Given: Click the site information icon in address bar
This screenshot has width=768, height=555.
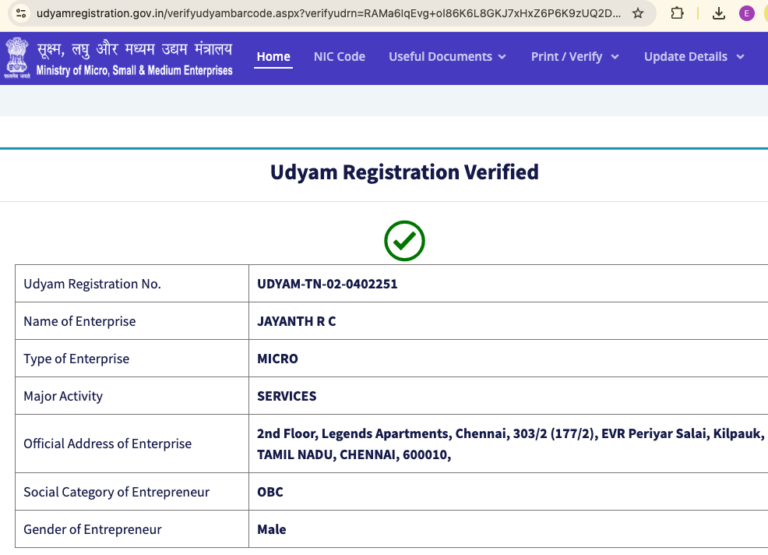Looking at the screenshot, I should [21, 13].
